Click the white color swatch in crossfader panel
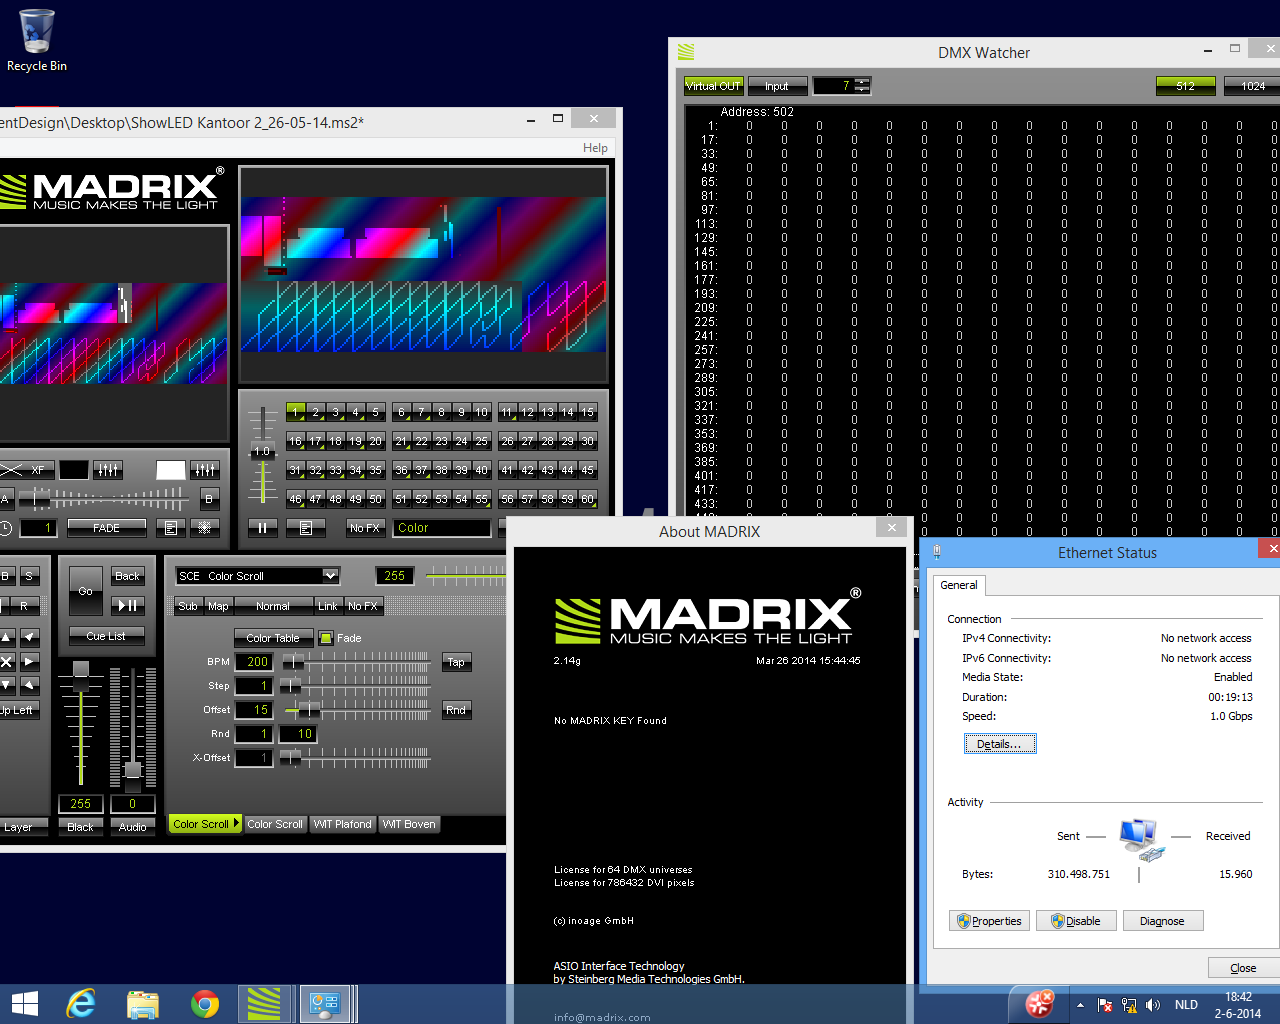 coord(170,470)
